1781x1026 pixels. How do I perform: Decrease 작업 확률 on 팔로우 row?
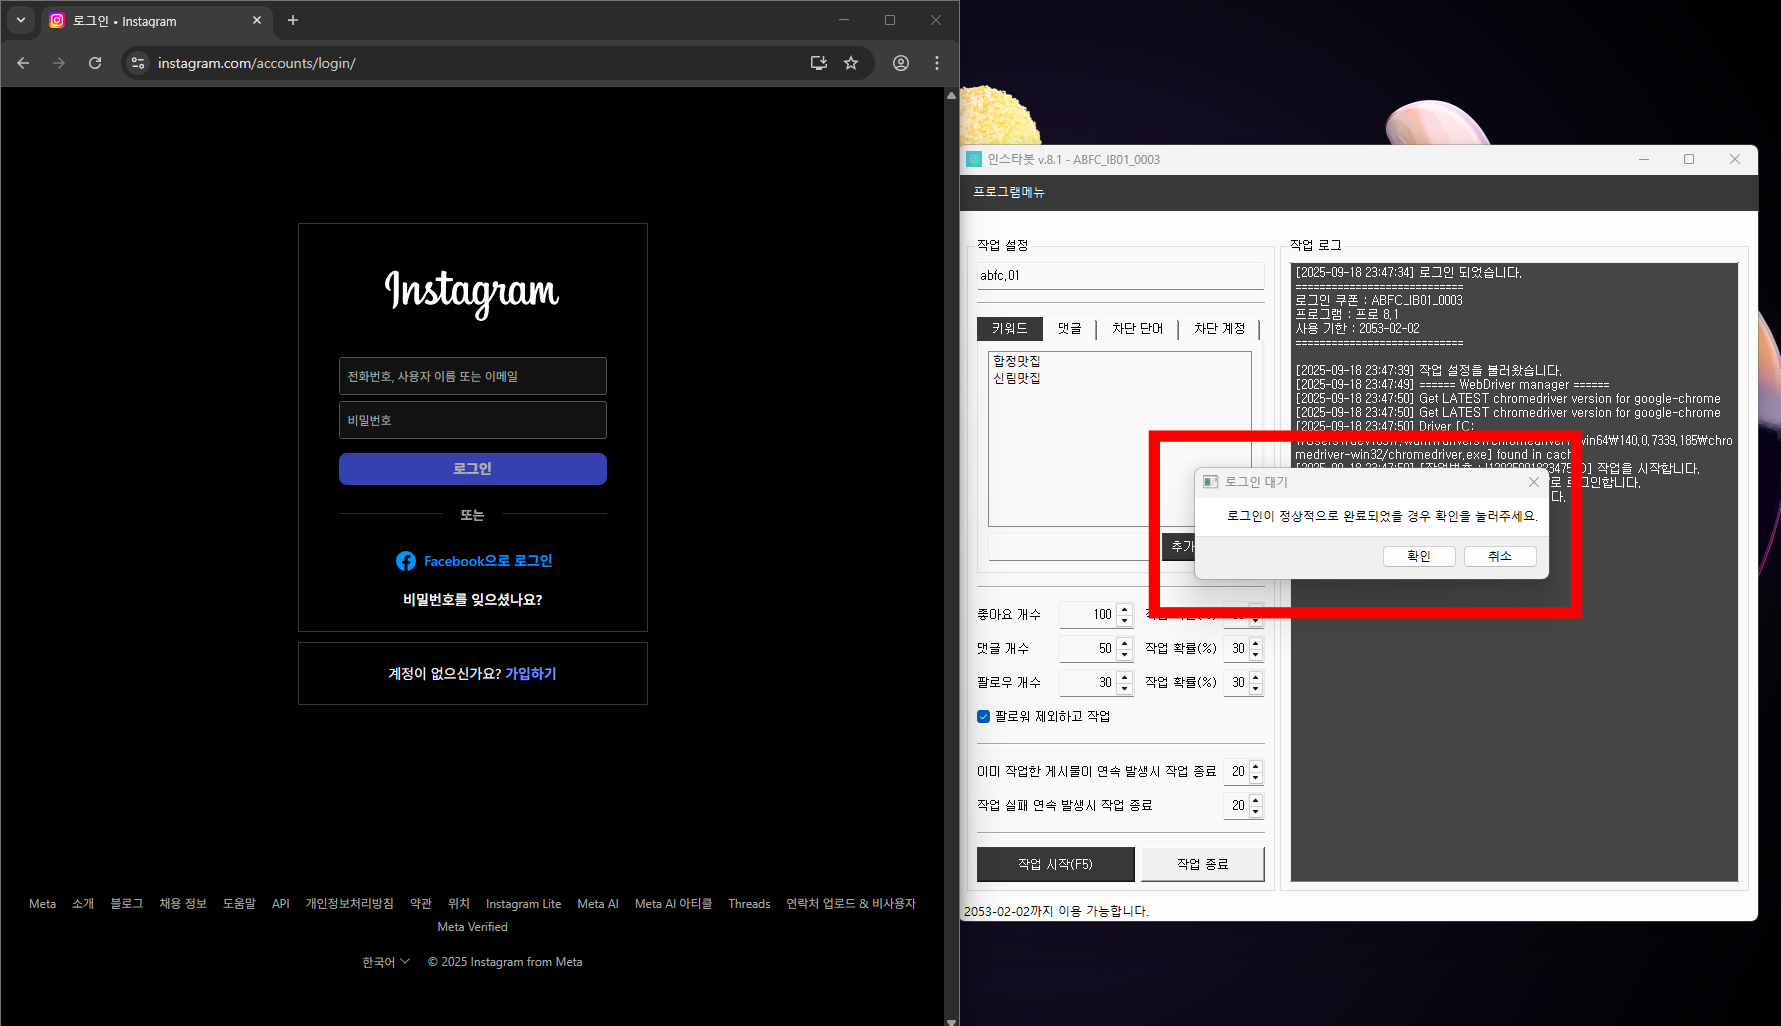[1256, 689]
